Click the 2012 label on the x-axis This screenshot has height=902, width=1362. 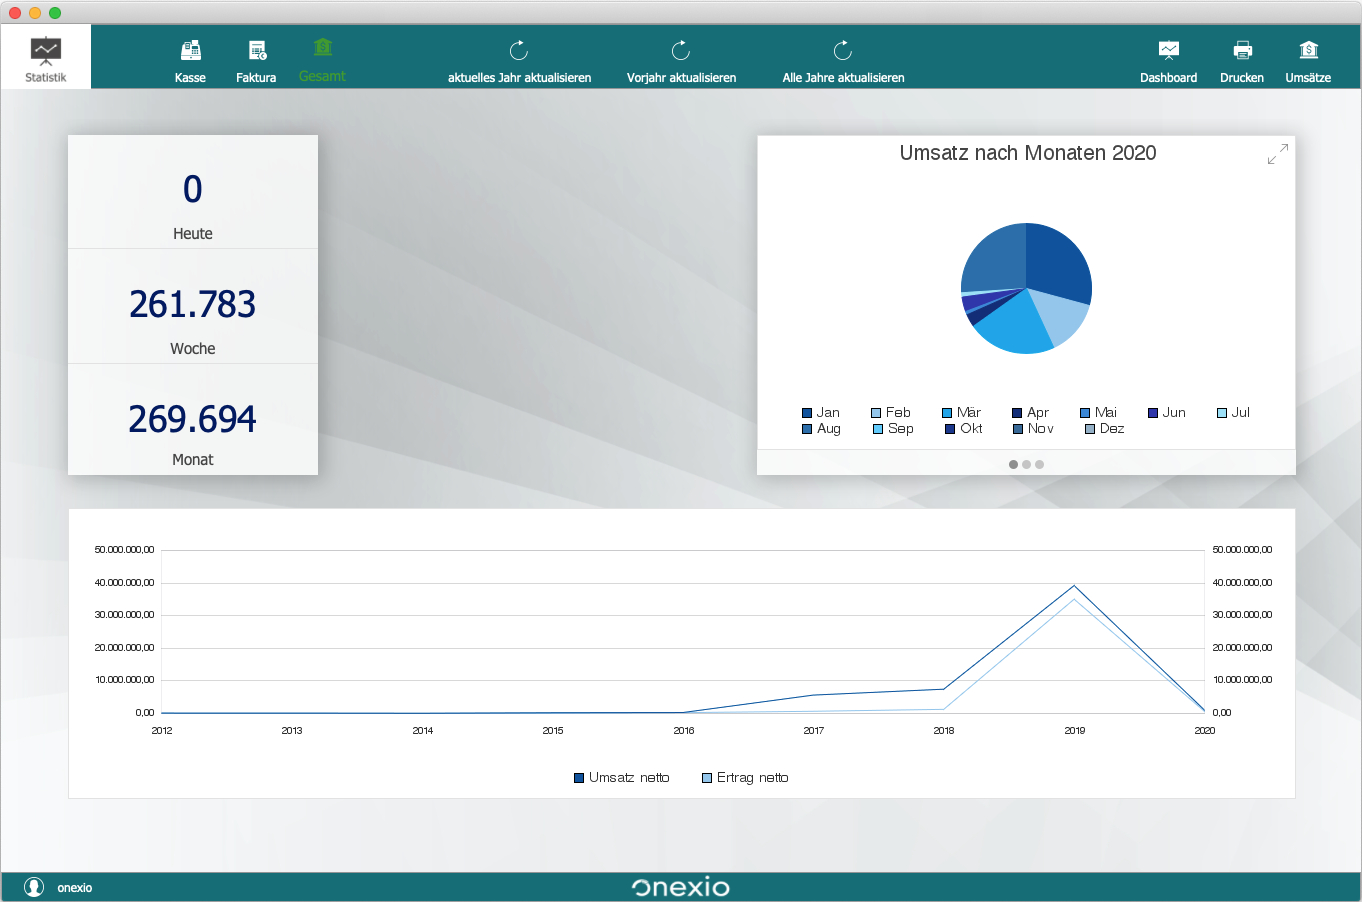point(162,731)
